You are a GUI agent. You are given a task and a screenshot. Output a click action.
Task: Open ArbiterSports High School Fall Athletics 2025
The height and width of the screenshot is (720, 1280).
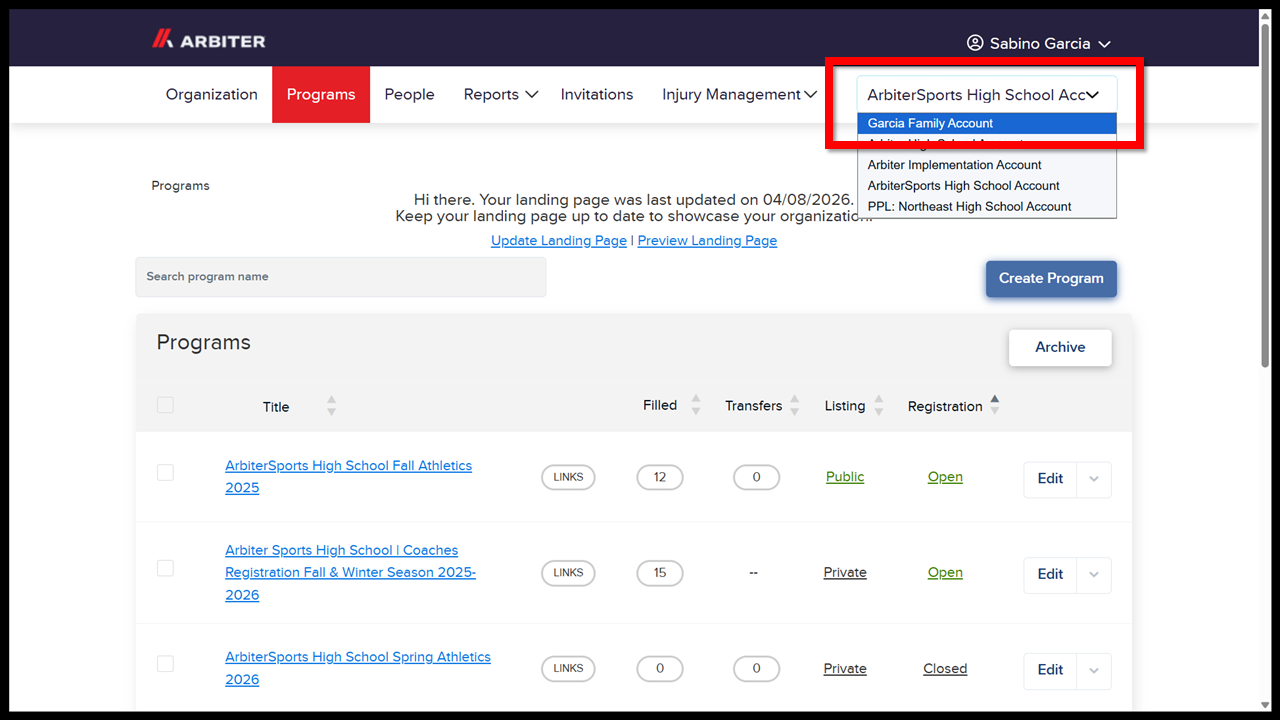point(348,477)
